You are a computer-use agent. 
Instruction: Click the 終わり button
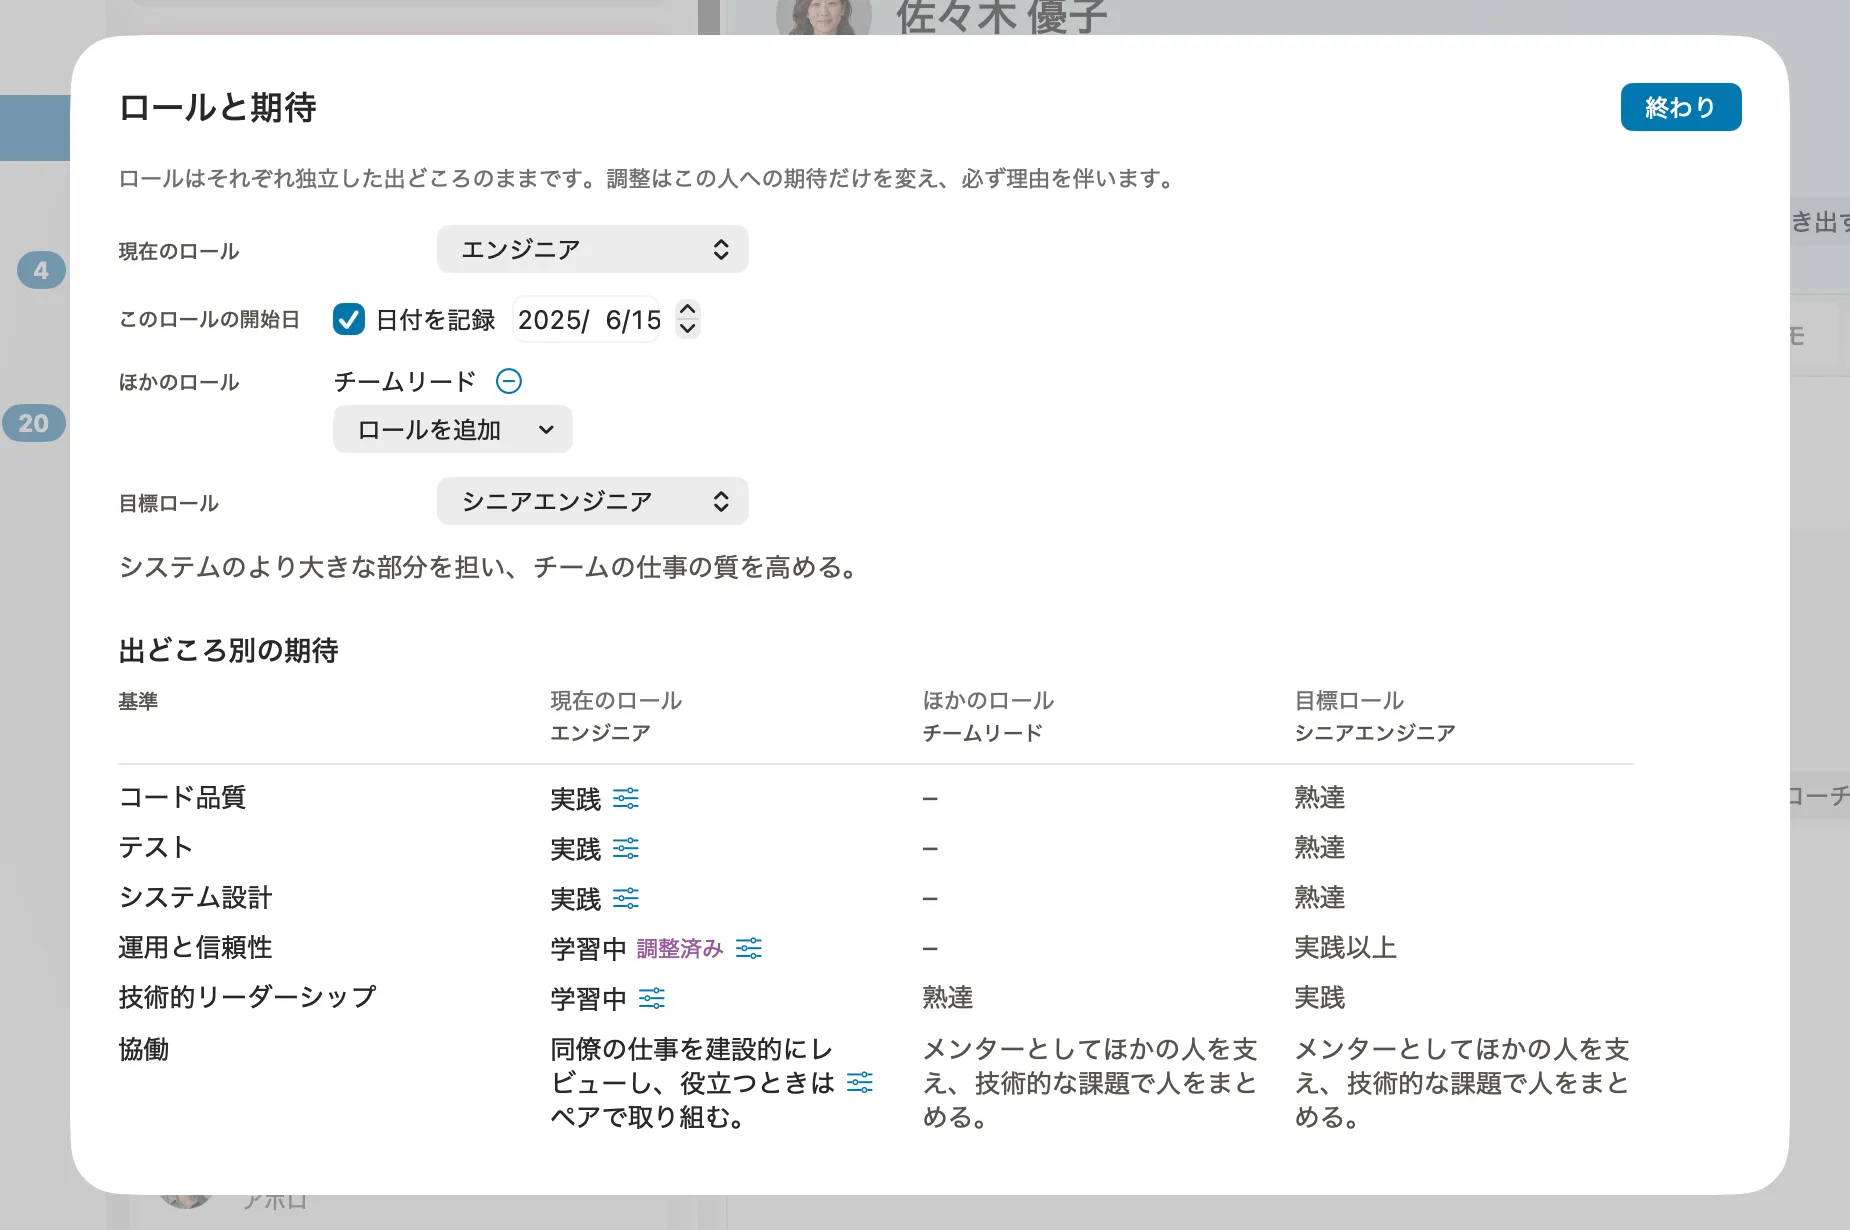click(1681, 107)
